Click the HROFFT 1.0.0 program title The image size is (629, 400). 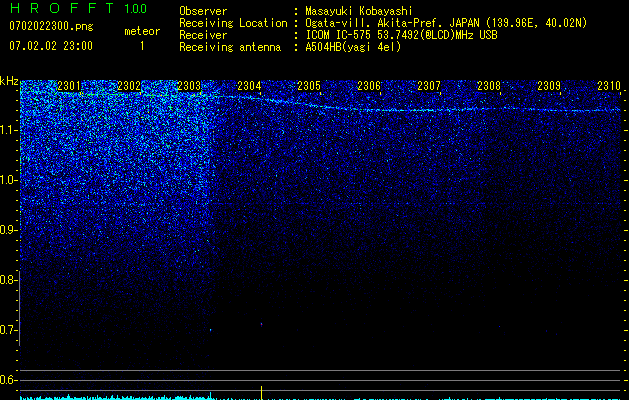tap(78, 8)
